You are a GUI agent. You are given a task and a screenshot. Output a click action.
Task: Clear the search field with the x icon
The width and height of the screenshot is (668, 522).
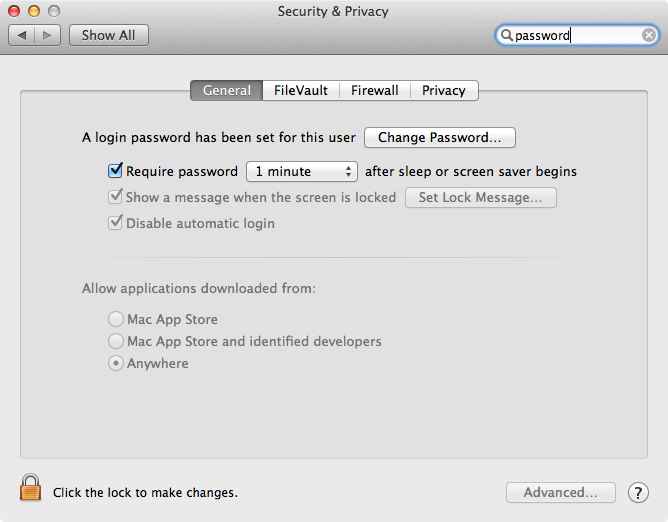click(649, 35)
